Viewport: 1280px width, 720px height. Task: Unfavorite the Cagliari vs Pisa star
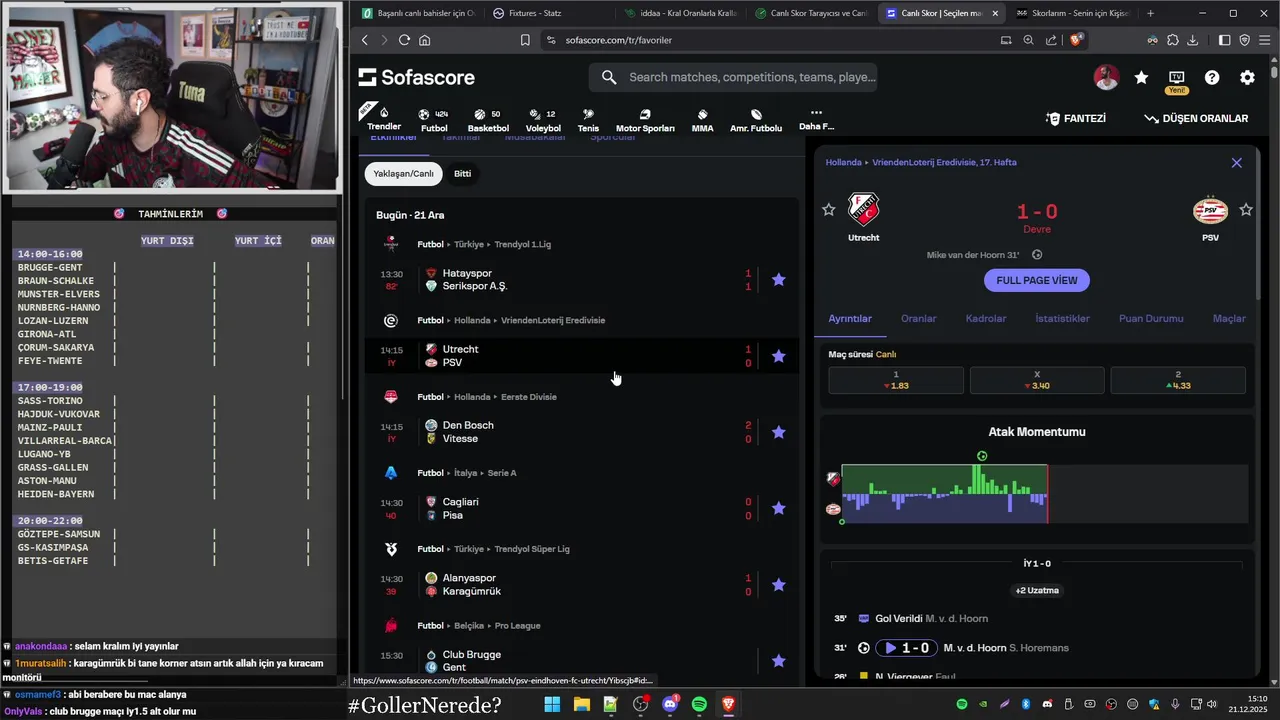(x=779, y=508)
